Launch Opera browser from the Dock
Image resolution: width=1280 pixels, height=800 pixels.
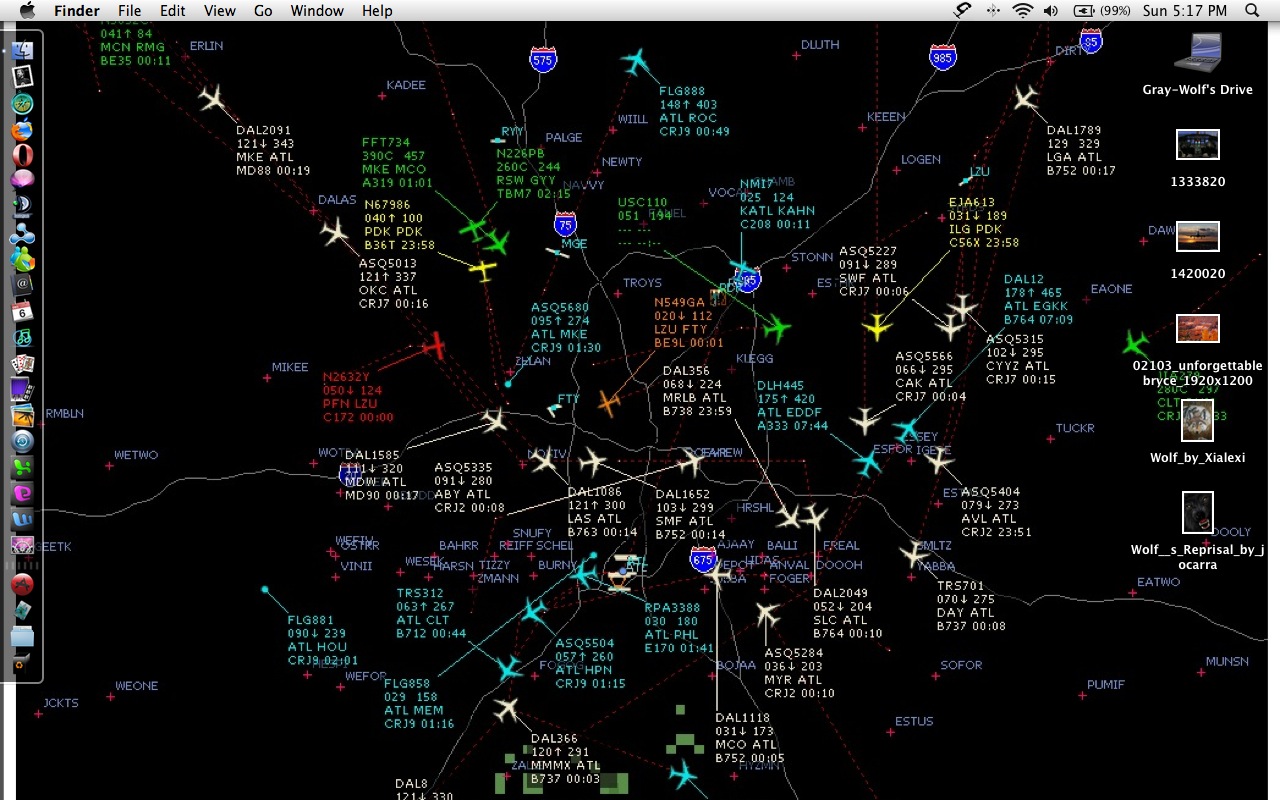(x=22, y=155)
